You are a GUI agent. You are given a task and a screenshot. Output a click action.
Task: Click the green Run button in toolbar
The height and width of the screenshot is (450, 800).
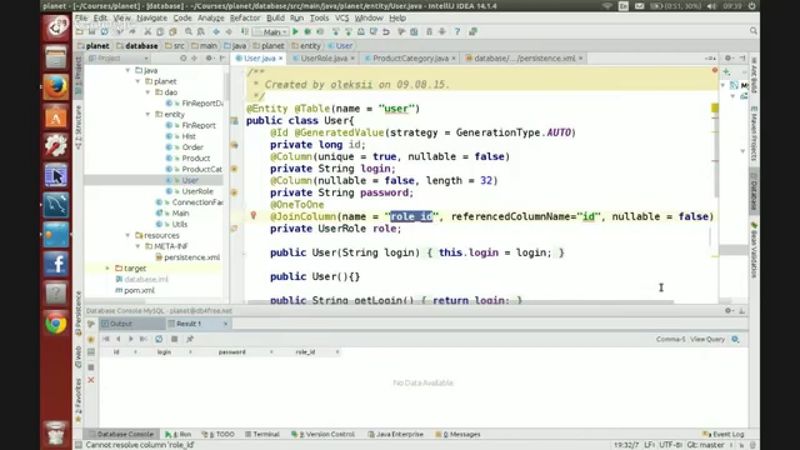(x=295, y=31)
